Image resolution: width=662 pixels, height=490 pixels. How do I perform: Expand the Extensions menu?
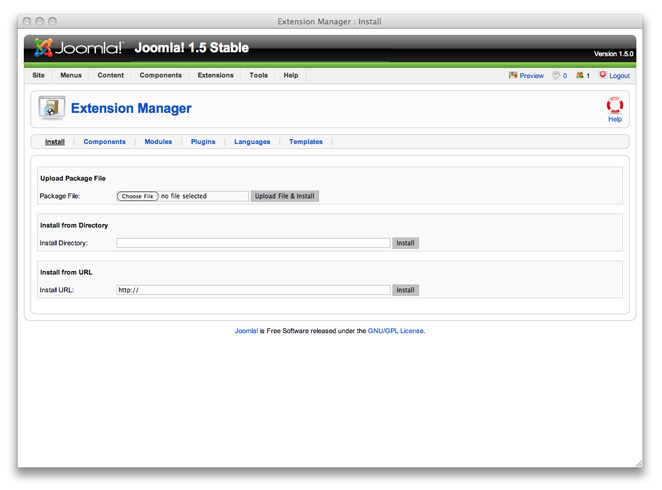215,75
